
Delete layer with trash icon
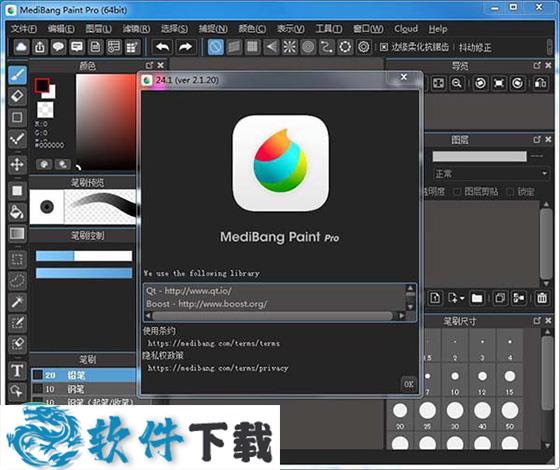pos(542,298)
